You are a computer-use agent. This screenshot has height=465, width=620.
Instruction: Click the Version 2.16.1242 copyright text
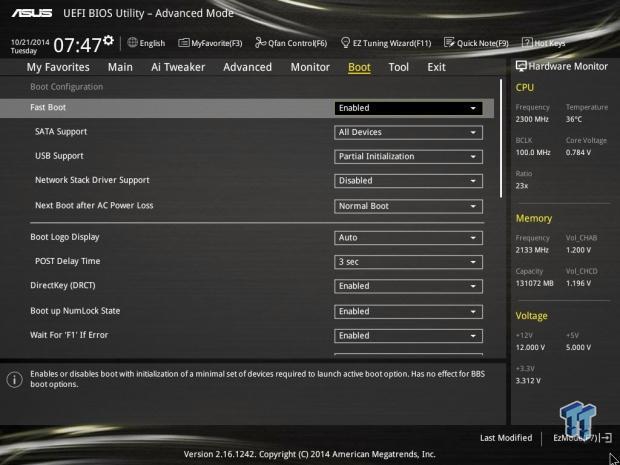click(310, 454)
